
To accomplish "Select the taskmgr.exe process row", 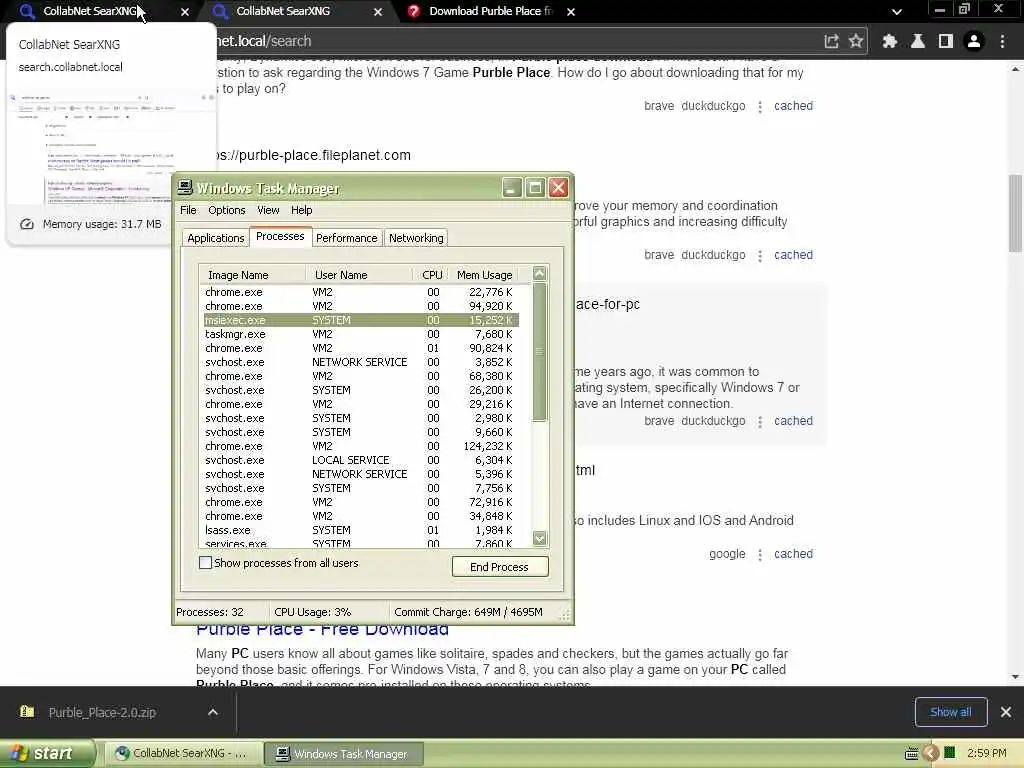I will [x=360, y=334].
